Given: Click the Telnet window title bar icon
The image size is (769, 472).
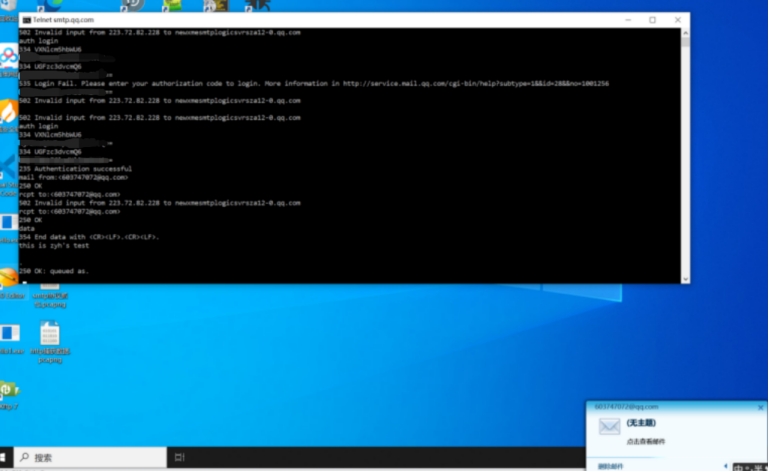Looking at the screenshot, I should [26, 20].
